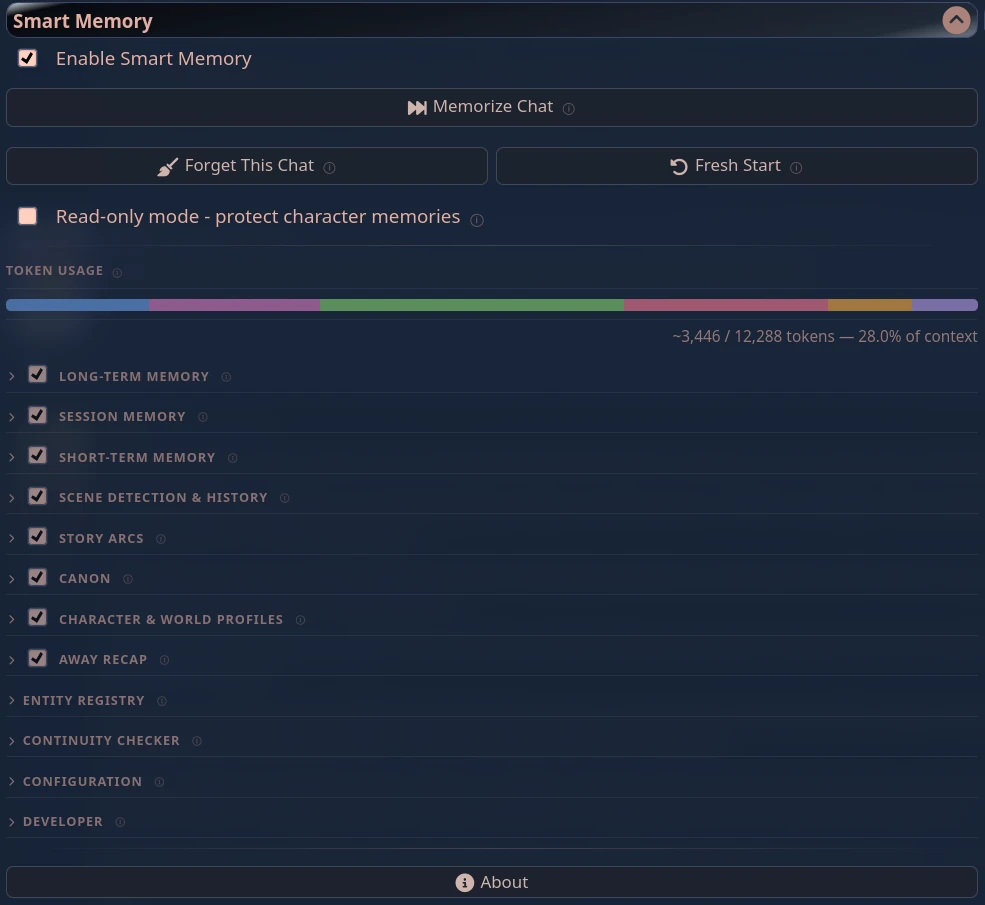Expand Canon section chevron
985x905 pixels.
[11, 579]
